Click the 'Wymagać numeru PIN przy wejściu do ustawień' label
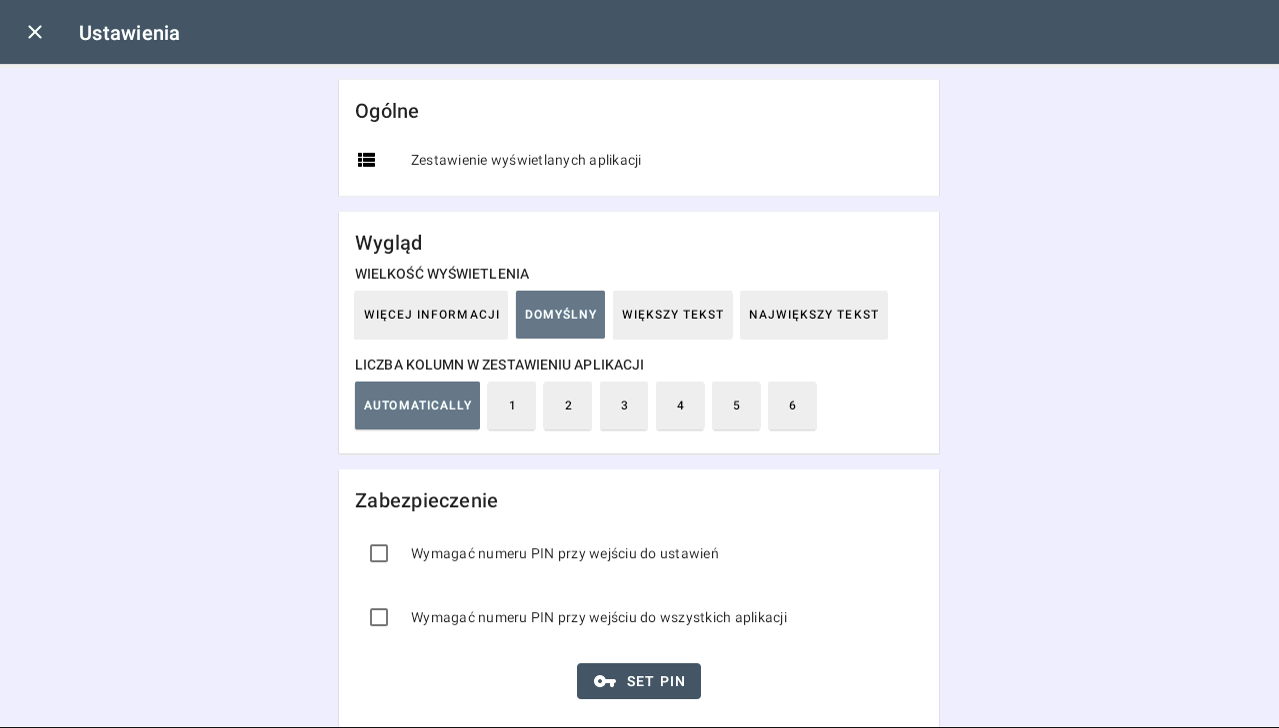 [564, 554]
